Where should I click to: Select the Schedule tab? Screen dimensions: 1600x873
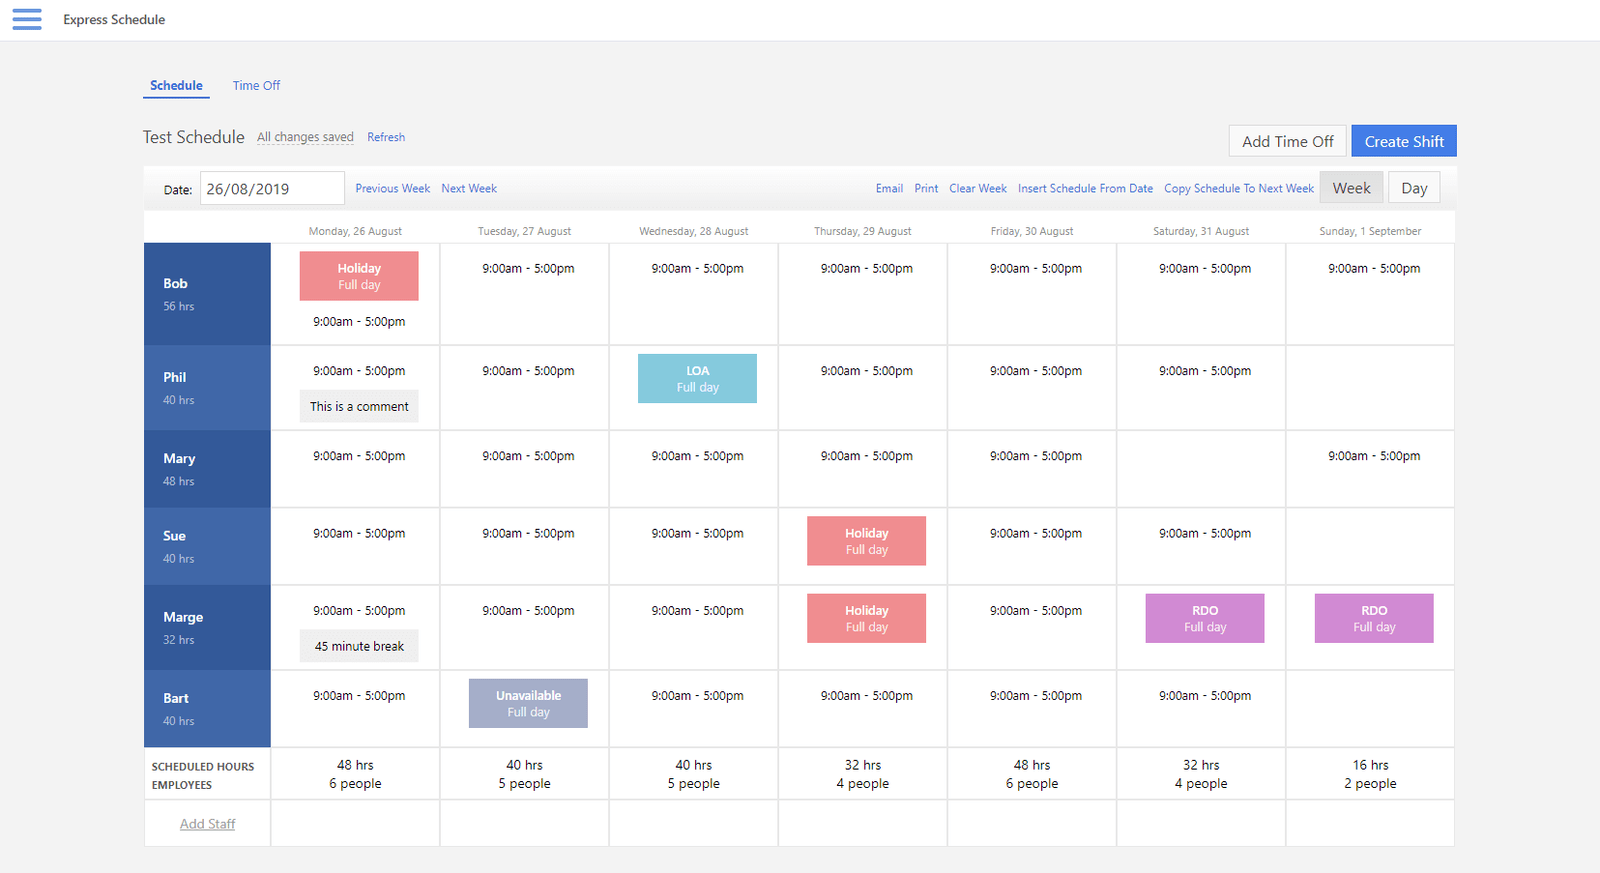point(176,86)
